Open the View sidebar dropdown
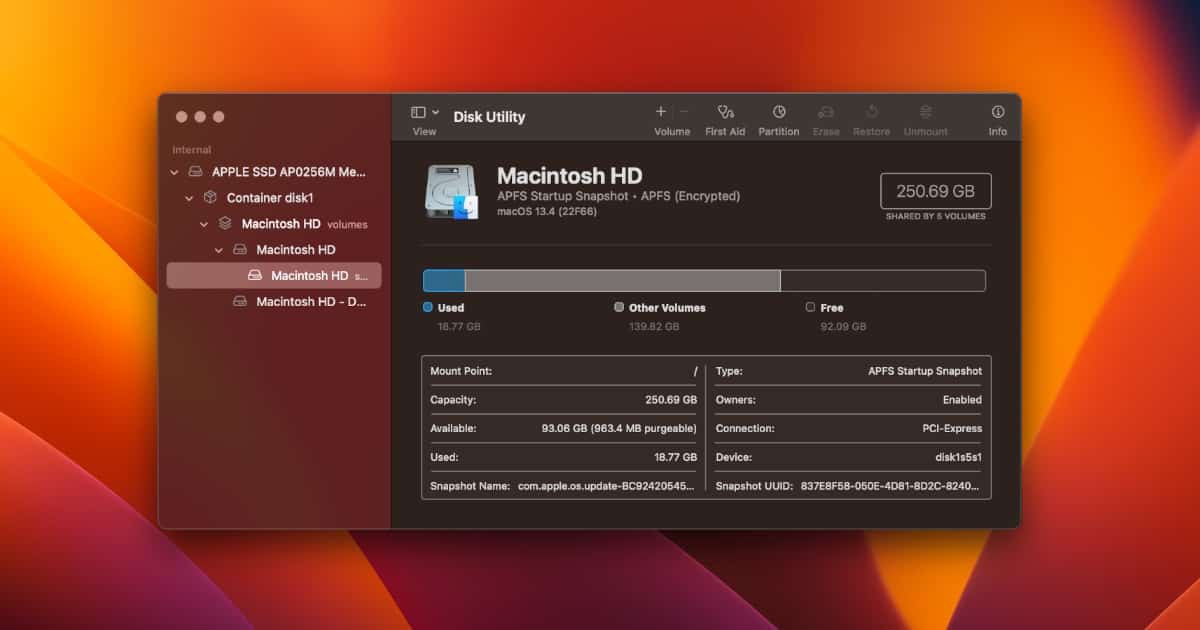Screen dimensions: 1200x630 point(425,112)
